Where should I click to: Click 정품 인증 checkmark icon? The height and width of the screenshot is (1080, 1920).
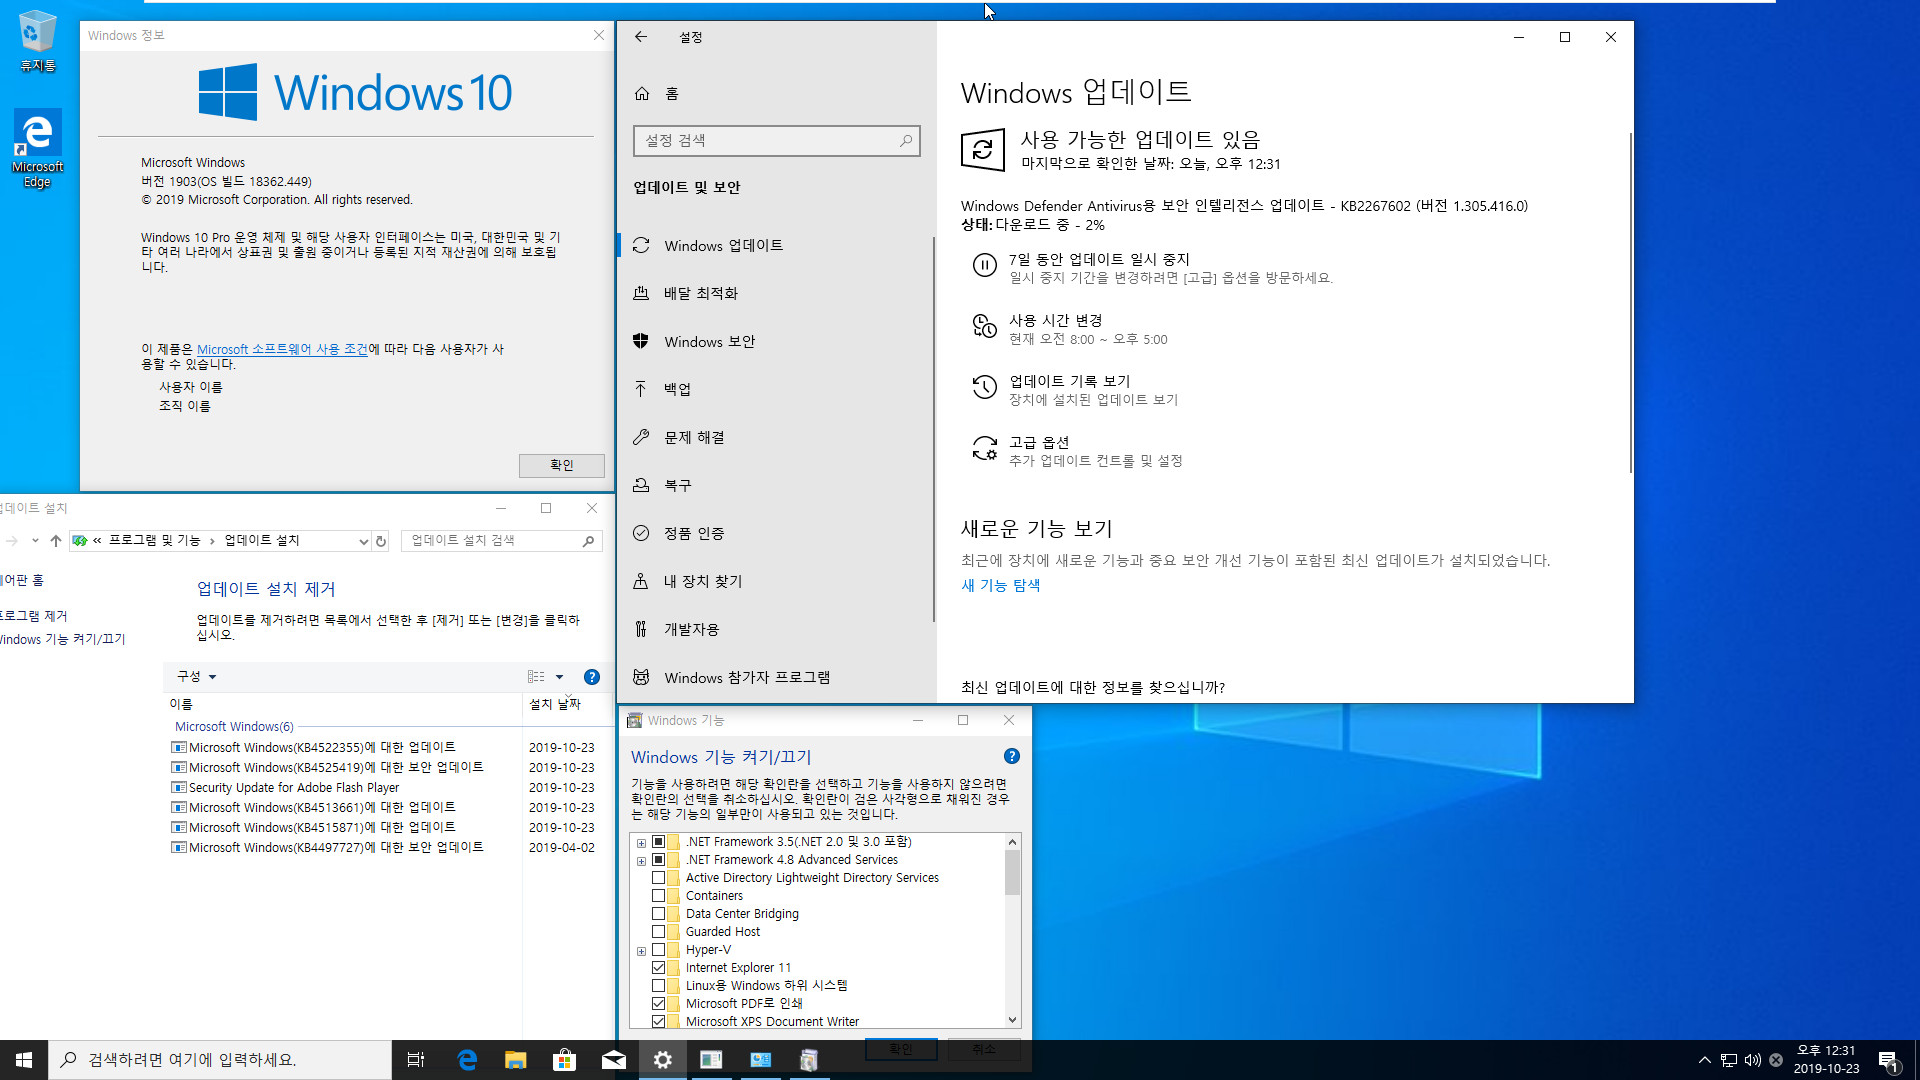click(641, 533)
